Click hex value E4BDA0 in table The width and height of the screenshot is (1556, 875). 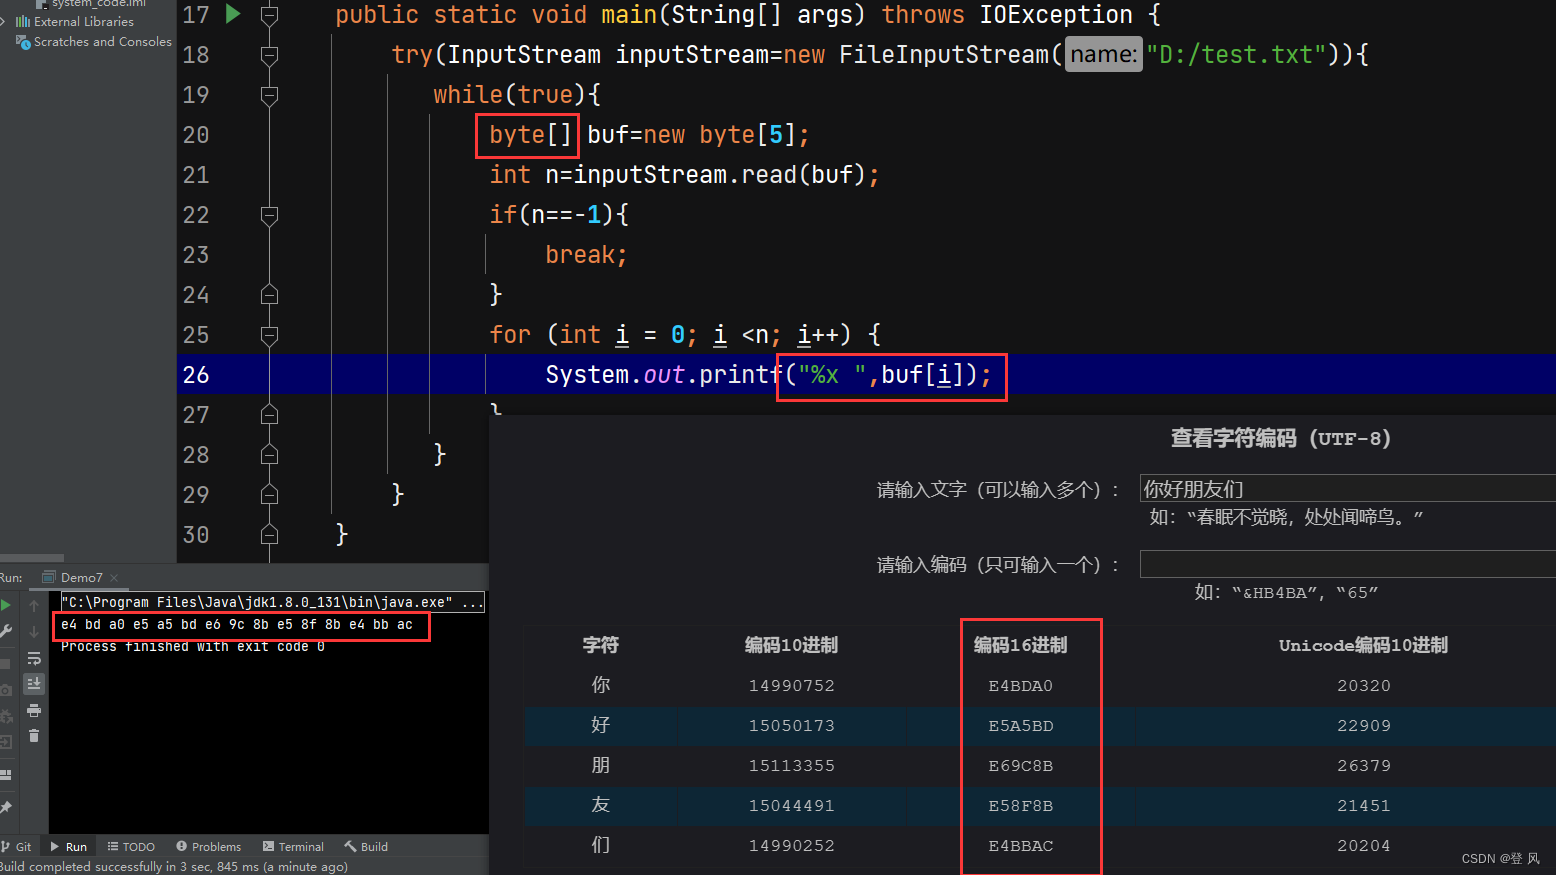coord(1021,686)
